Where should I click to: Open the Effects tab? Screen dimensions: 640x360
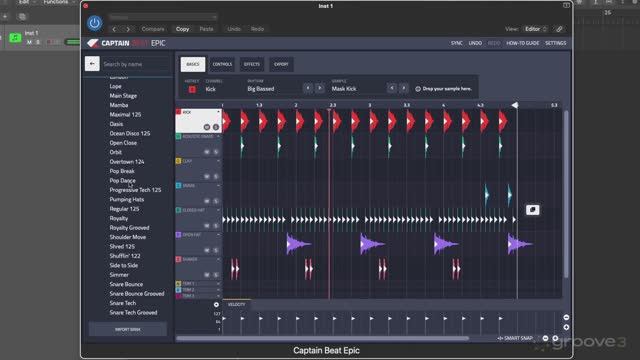click(251, 64)
